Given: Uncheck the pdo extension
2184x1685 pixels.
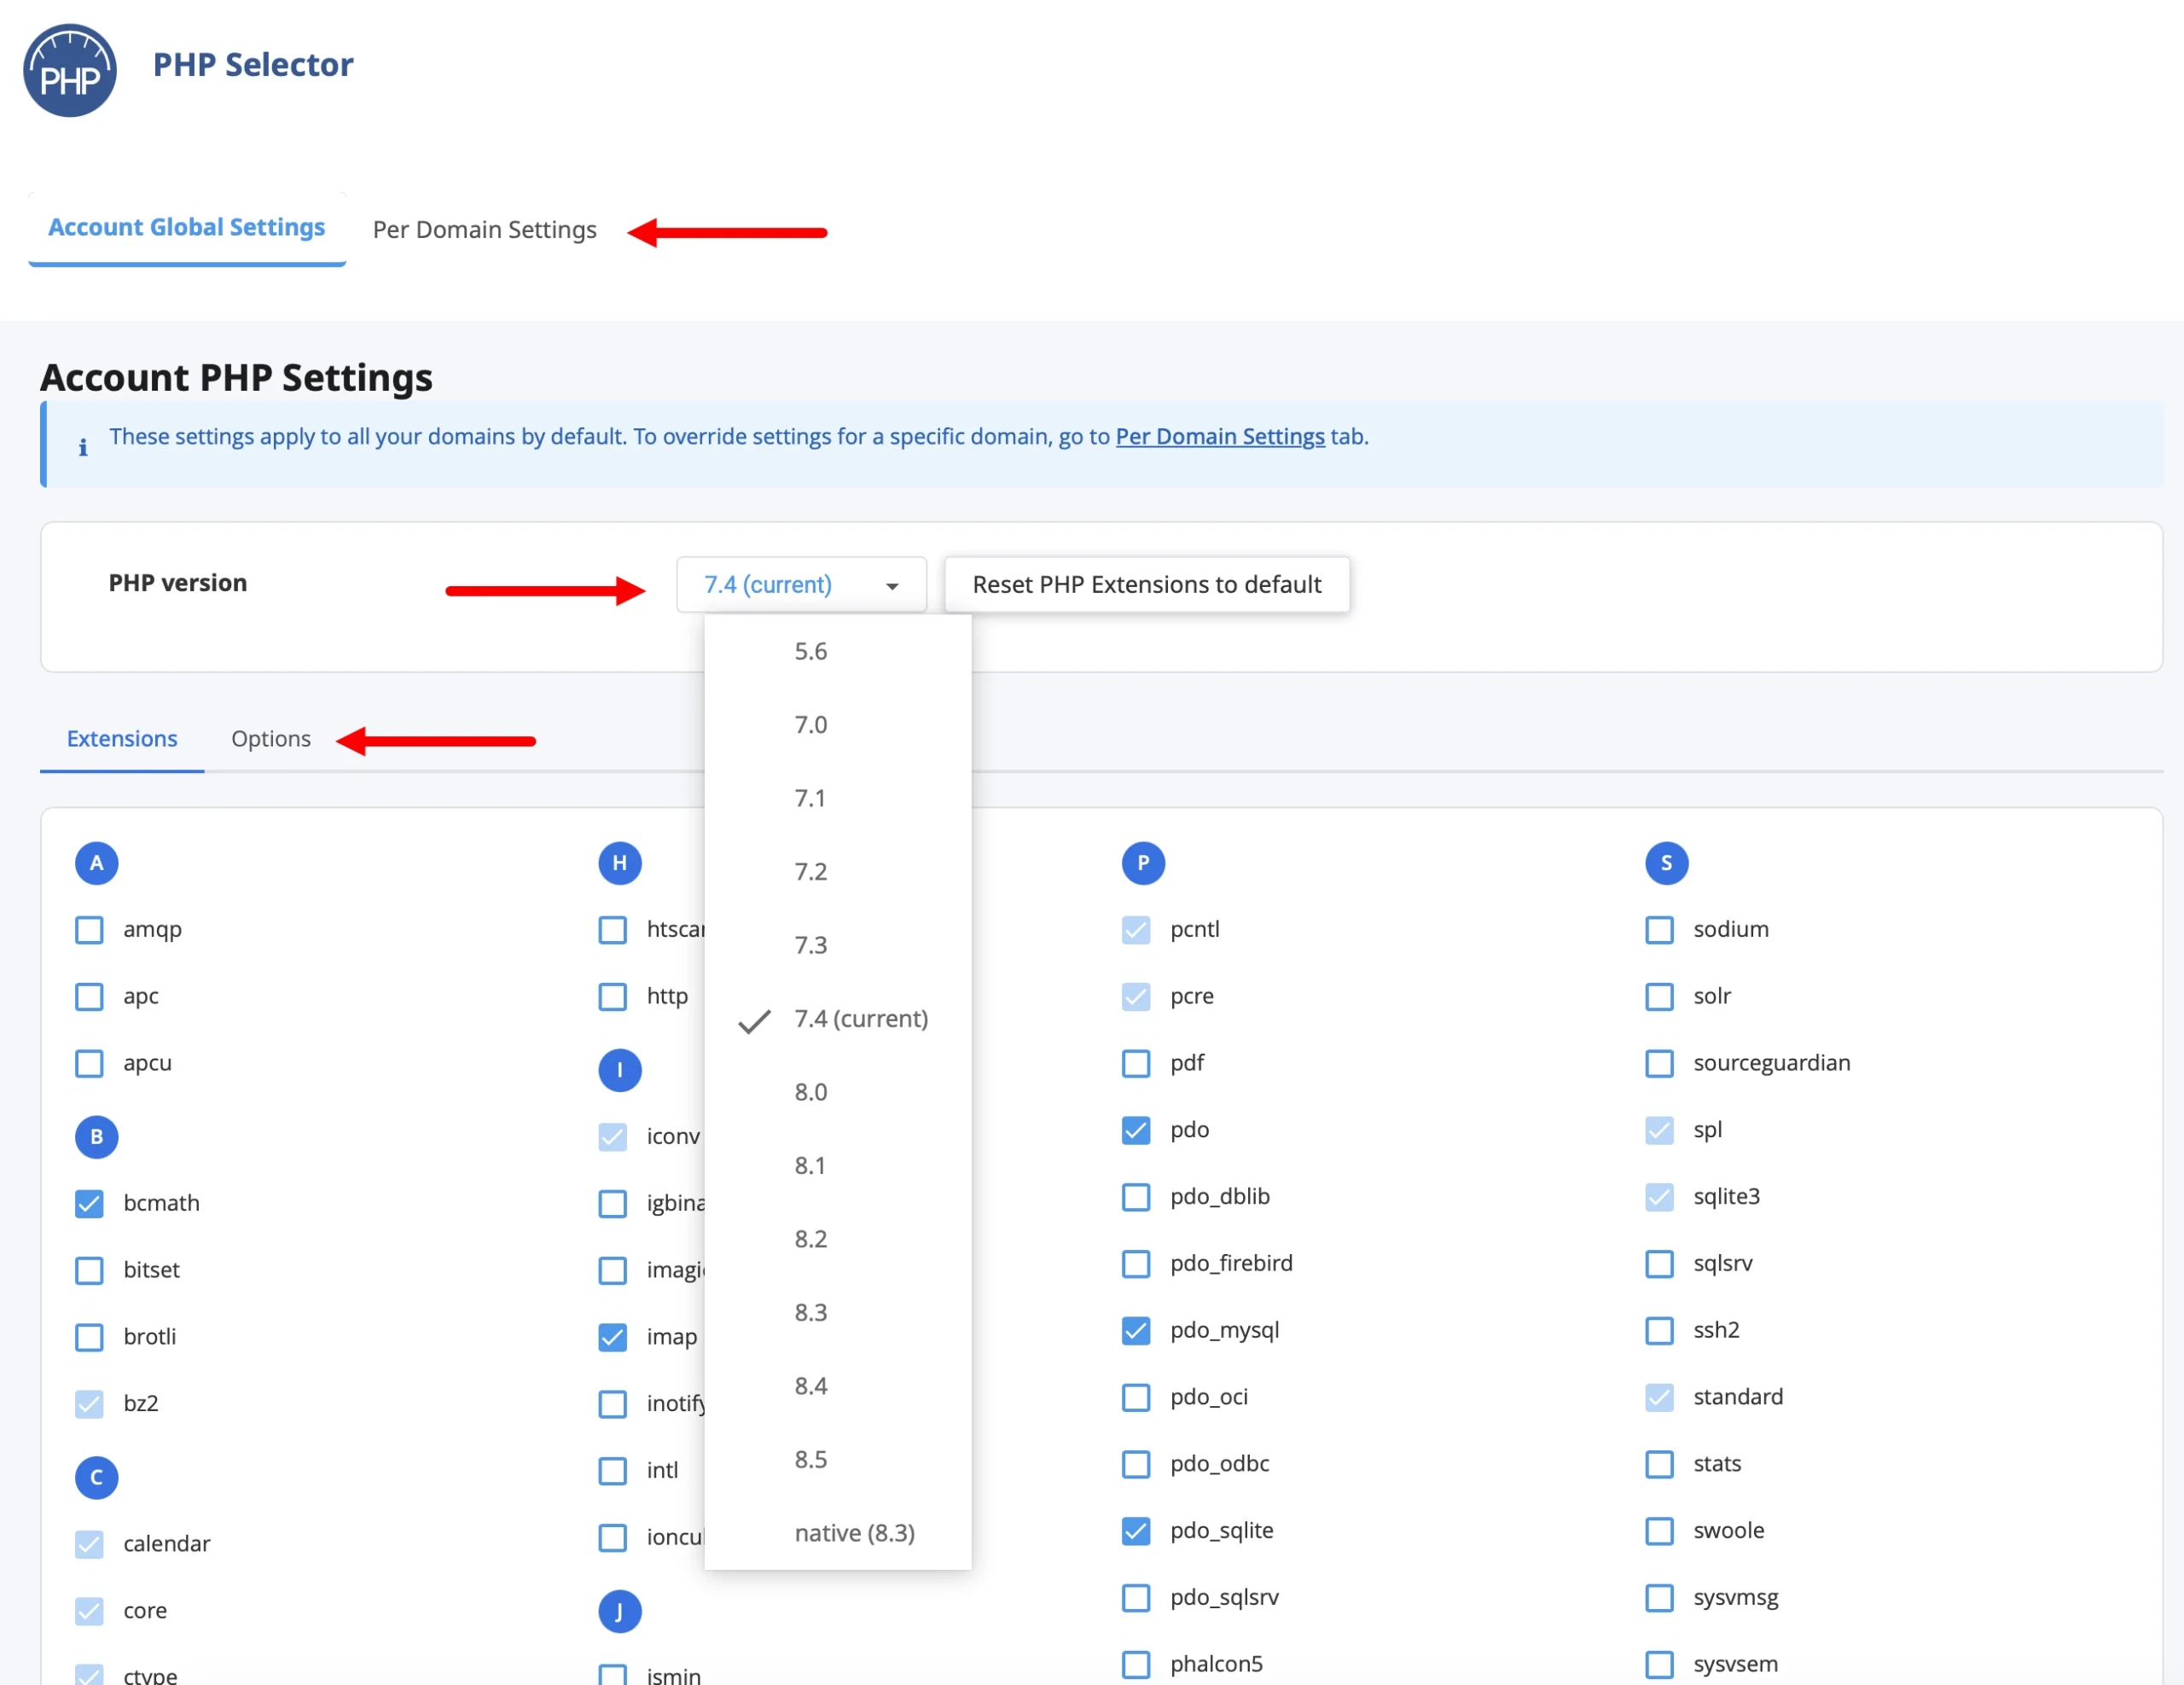Looking at the screenshot, I should (x=1136, y=1130).
